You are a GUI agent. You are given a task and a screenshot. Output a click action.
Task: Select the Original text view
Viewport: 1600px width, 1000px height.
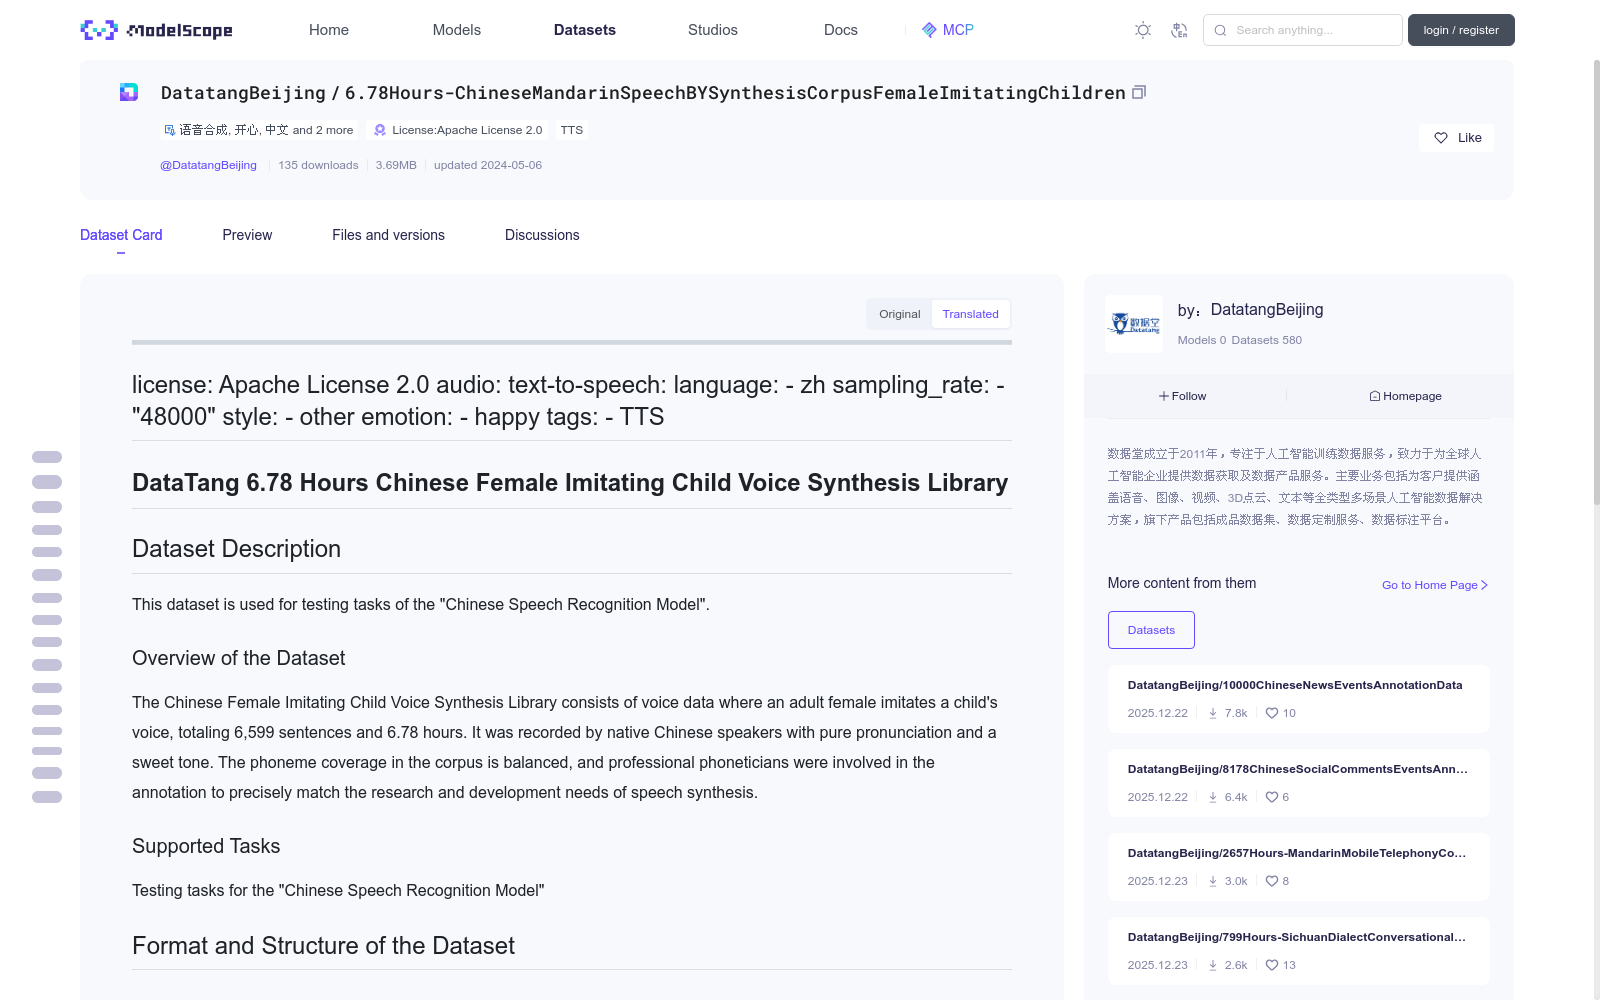click(900, 314)
